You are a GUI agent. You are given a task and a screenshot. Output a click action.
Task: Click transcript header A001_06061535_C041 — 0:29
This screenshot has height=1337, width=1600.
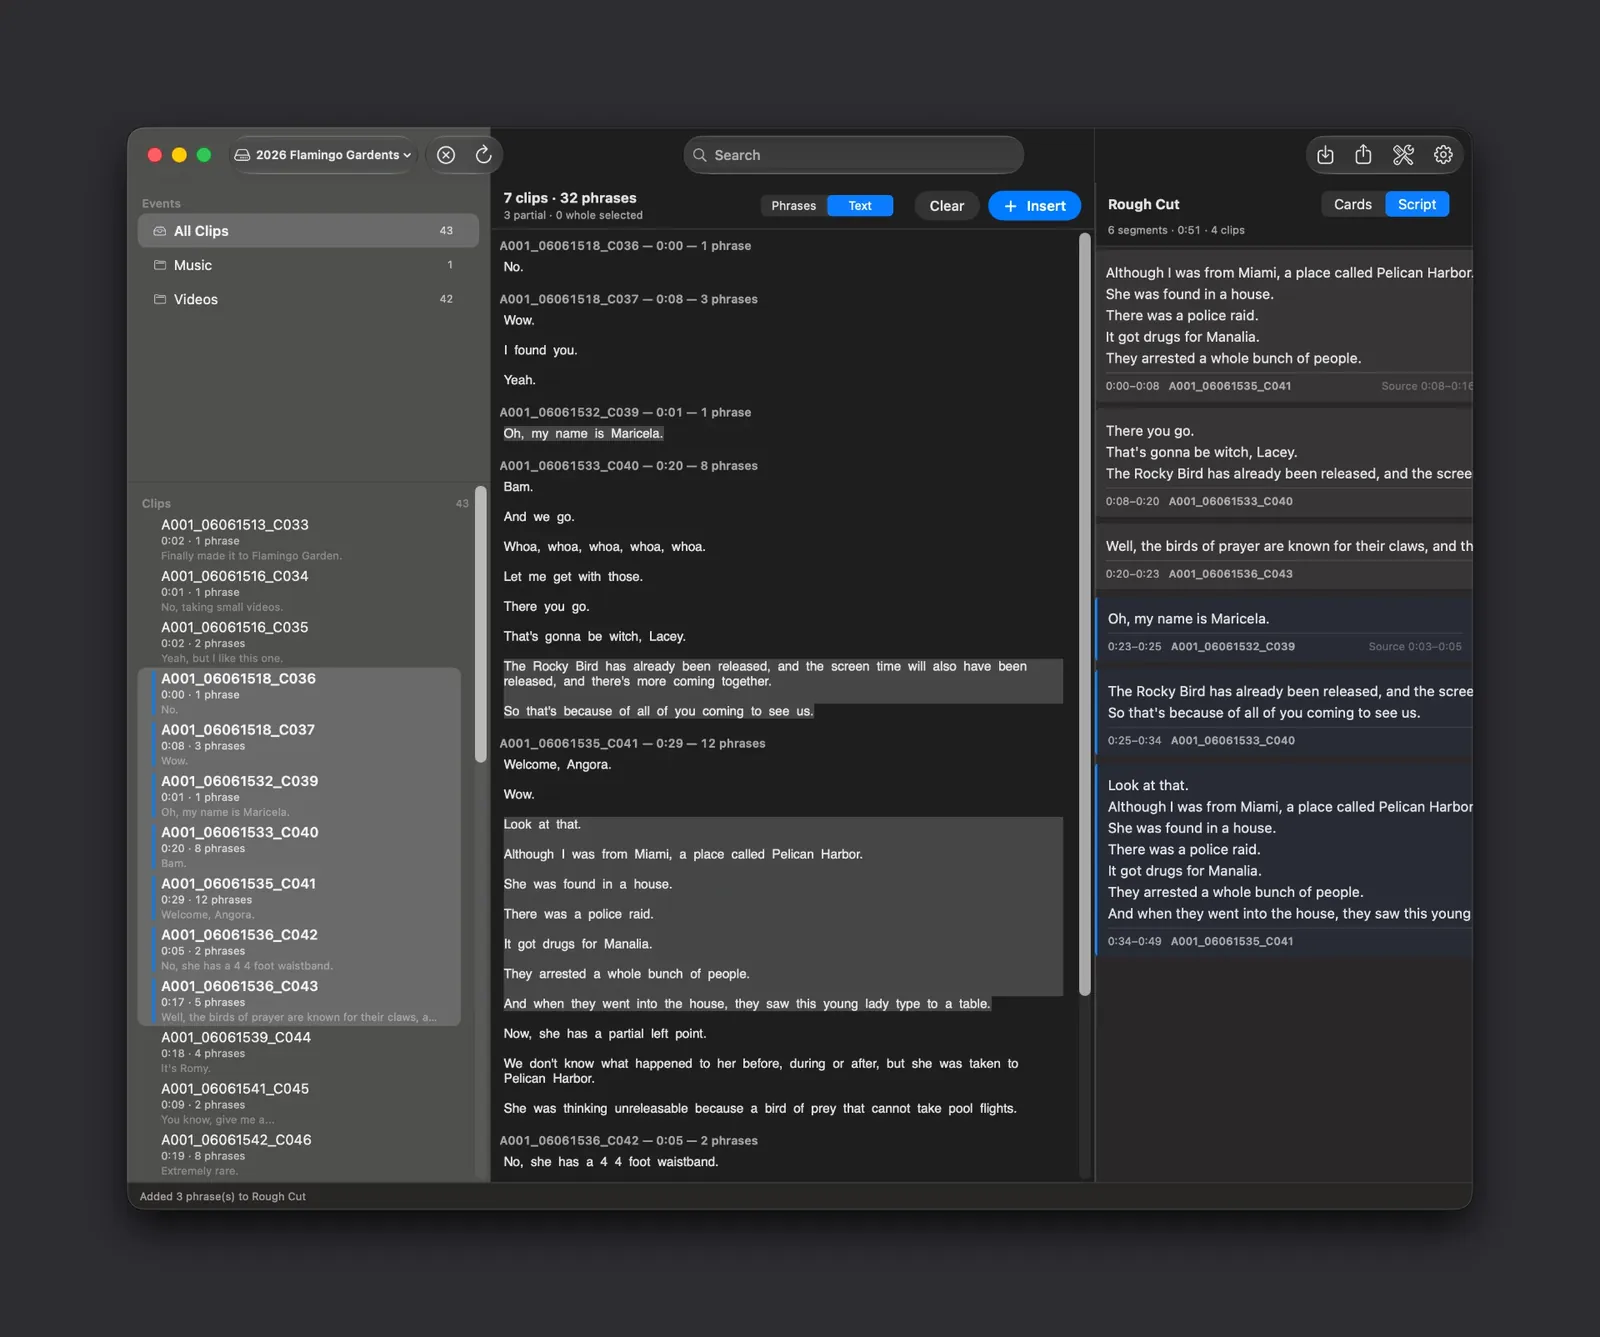(632, 743)
